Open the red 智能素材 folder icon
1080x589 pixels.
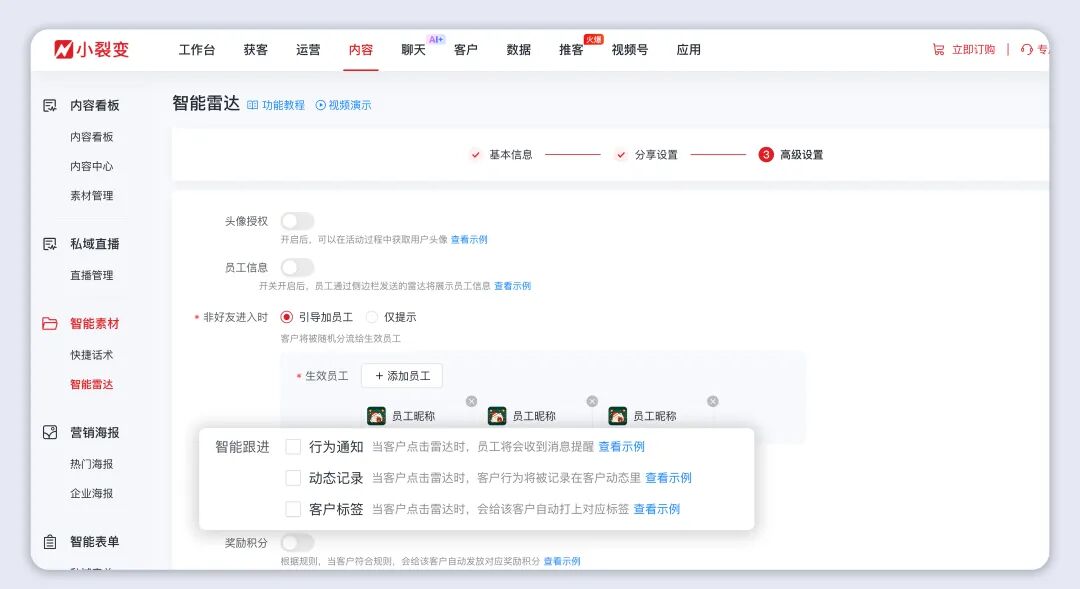coord(47,323)
